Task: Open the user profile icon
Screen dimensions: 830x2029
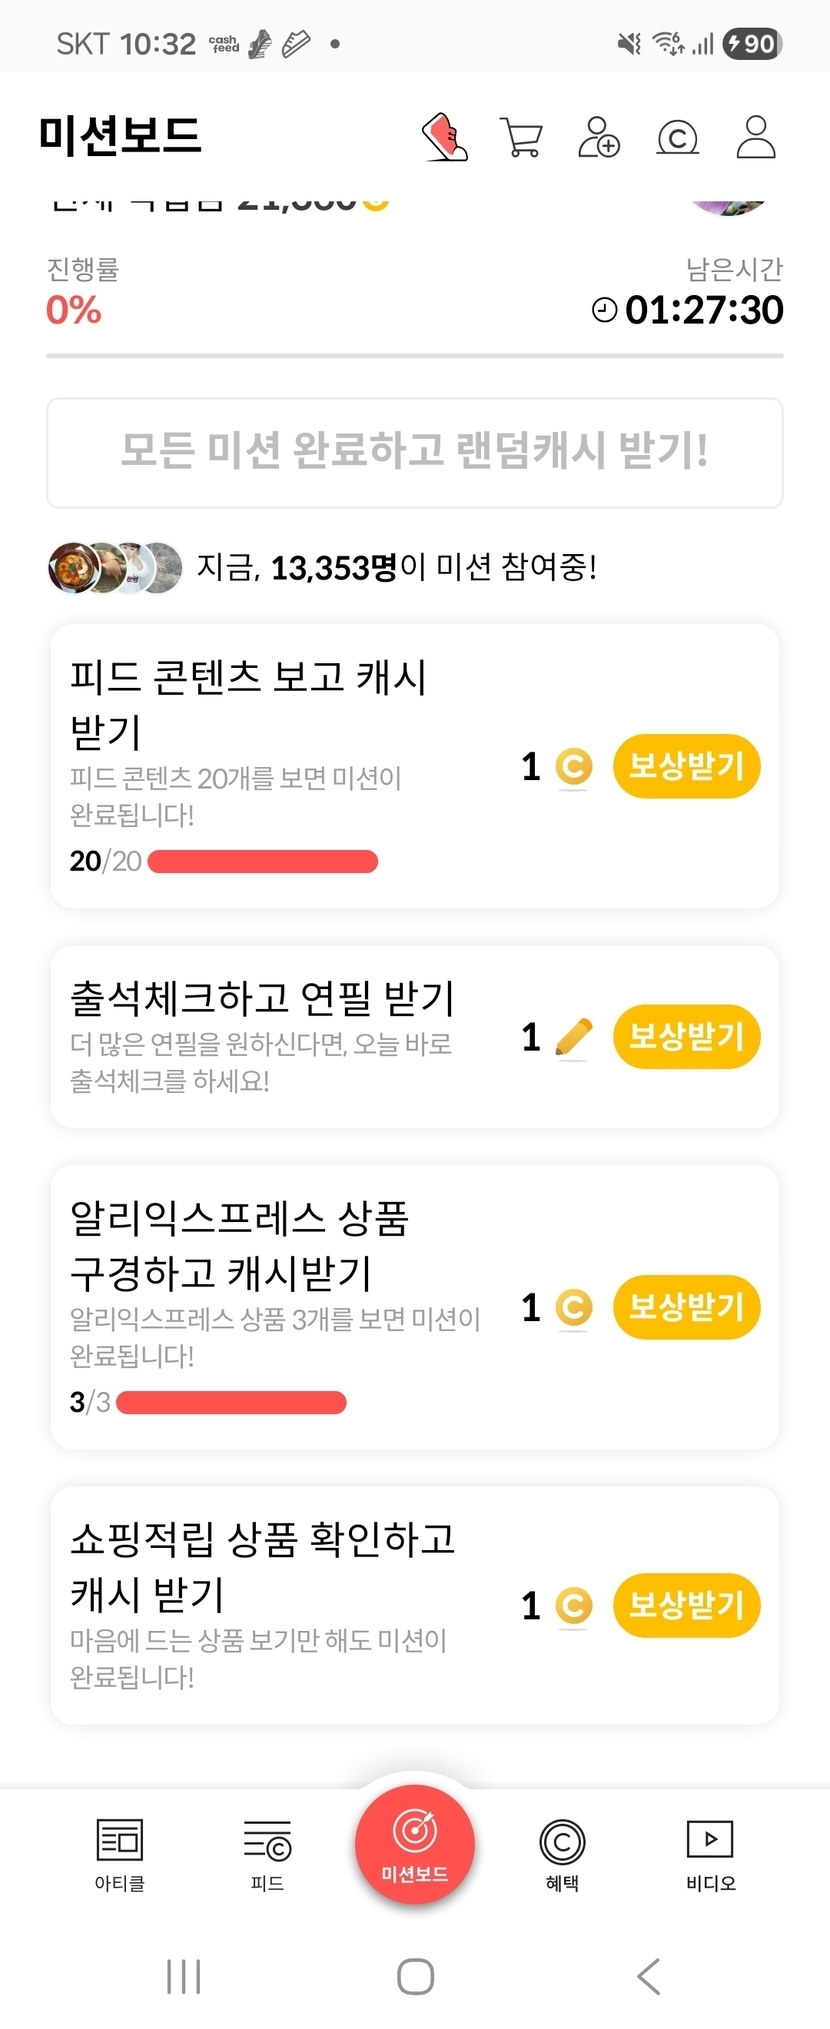Action: 756,137
